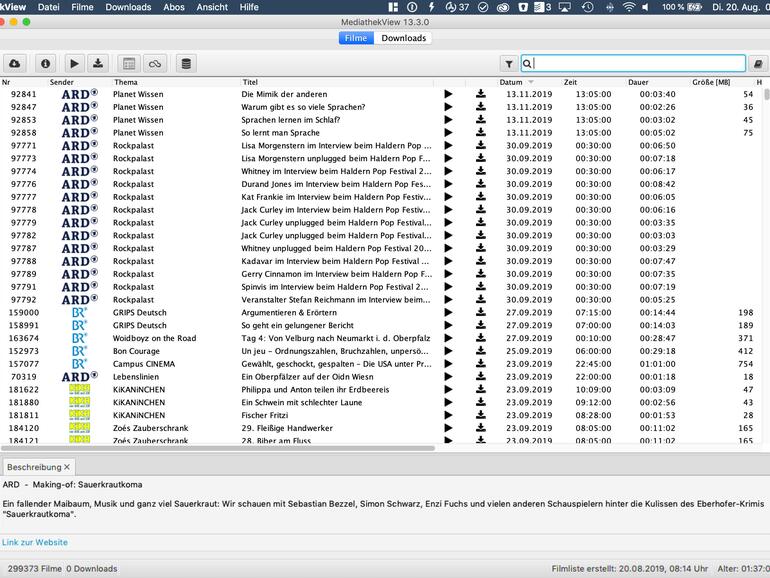Sort by the Datum column header

(511, 82)
